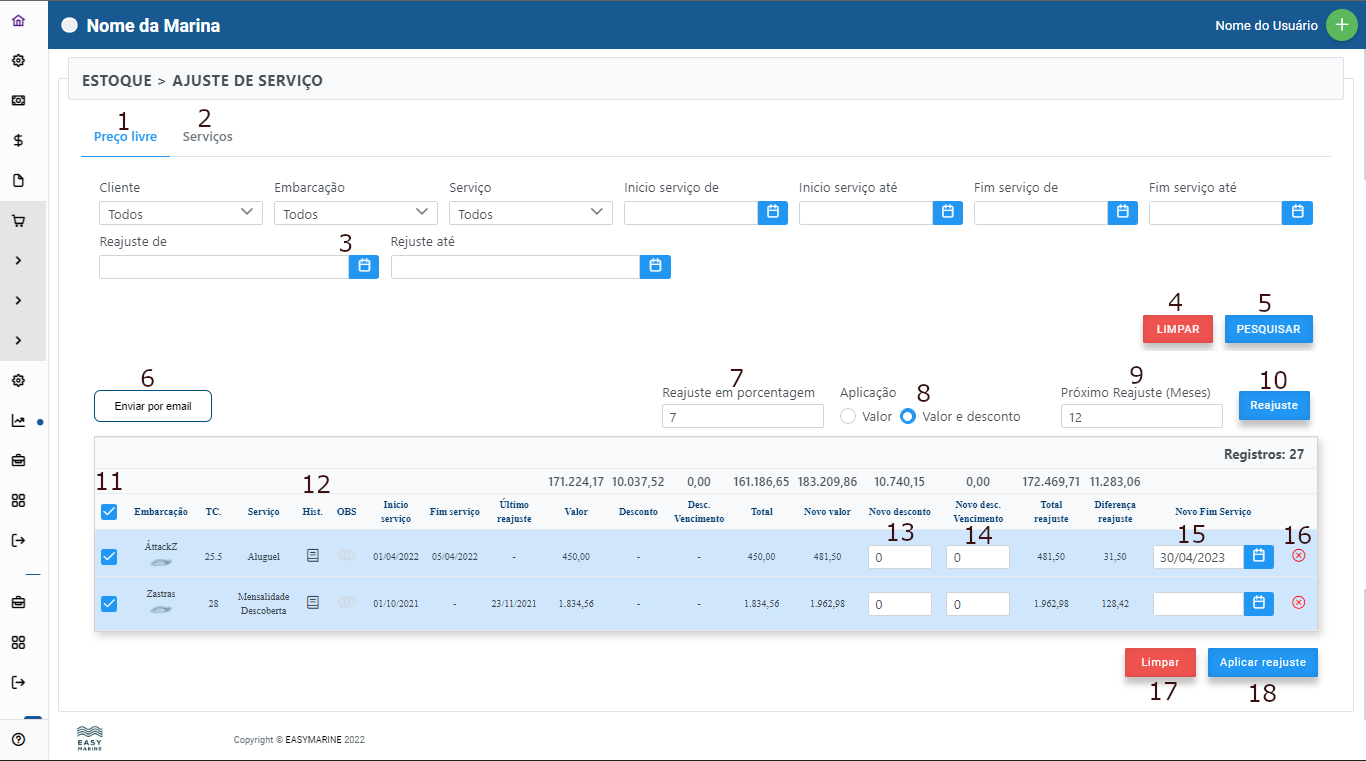Click the dollar sign sidebar icon
Image resolution: width=1366 pixels, height=761 pixels.
click(18, 141)
